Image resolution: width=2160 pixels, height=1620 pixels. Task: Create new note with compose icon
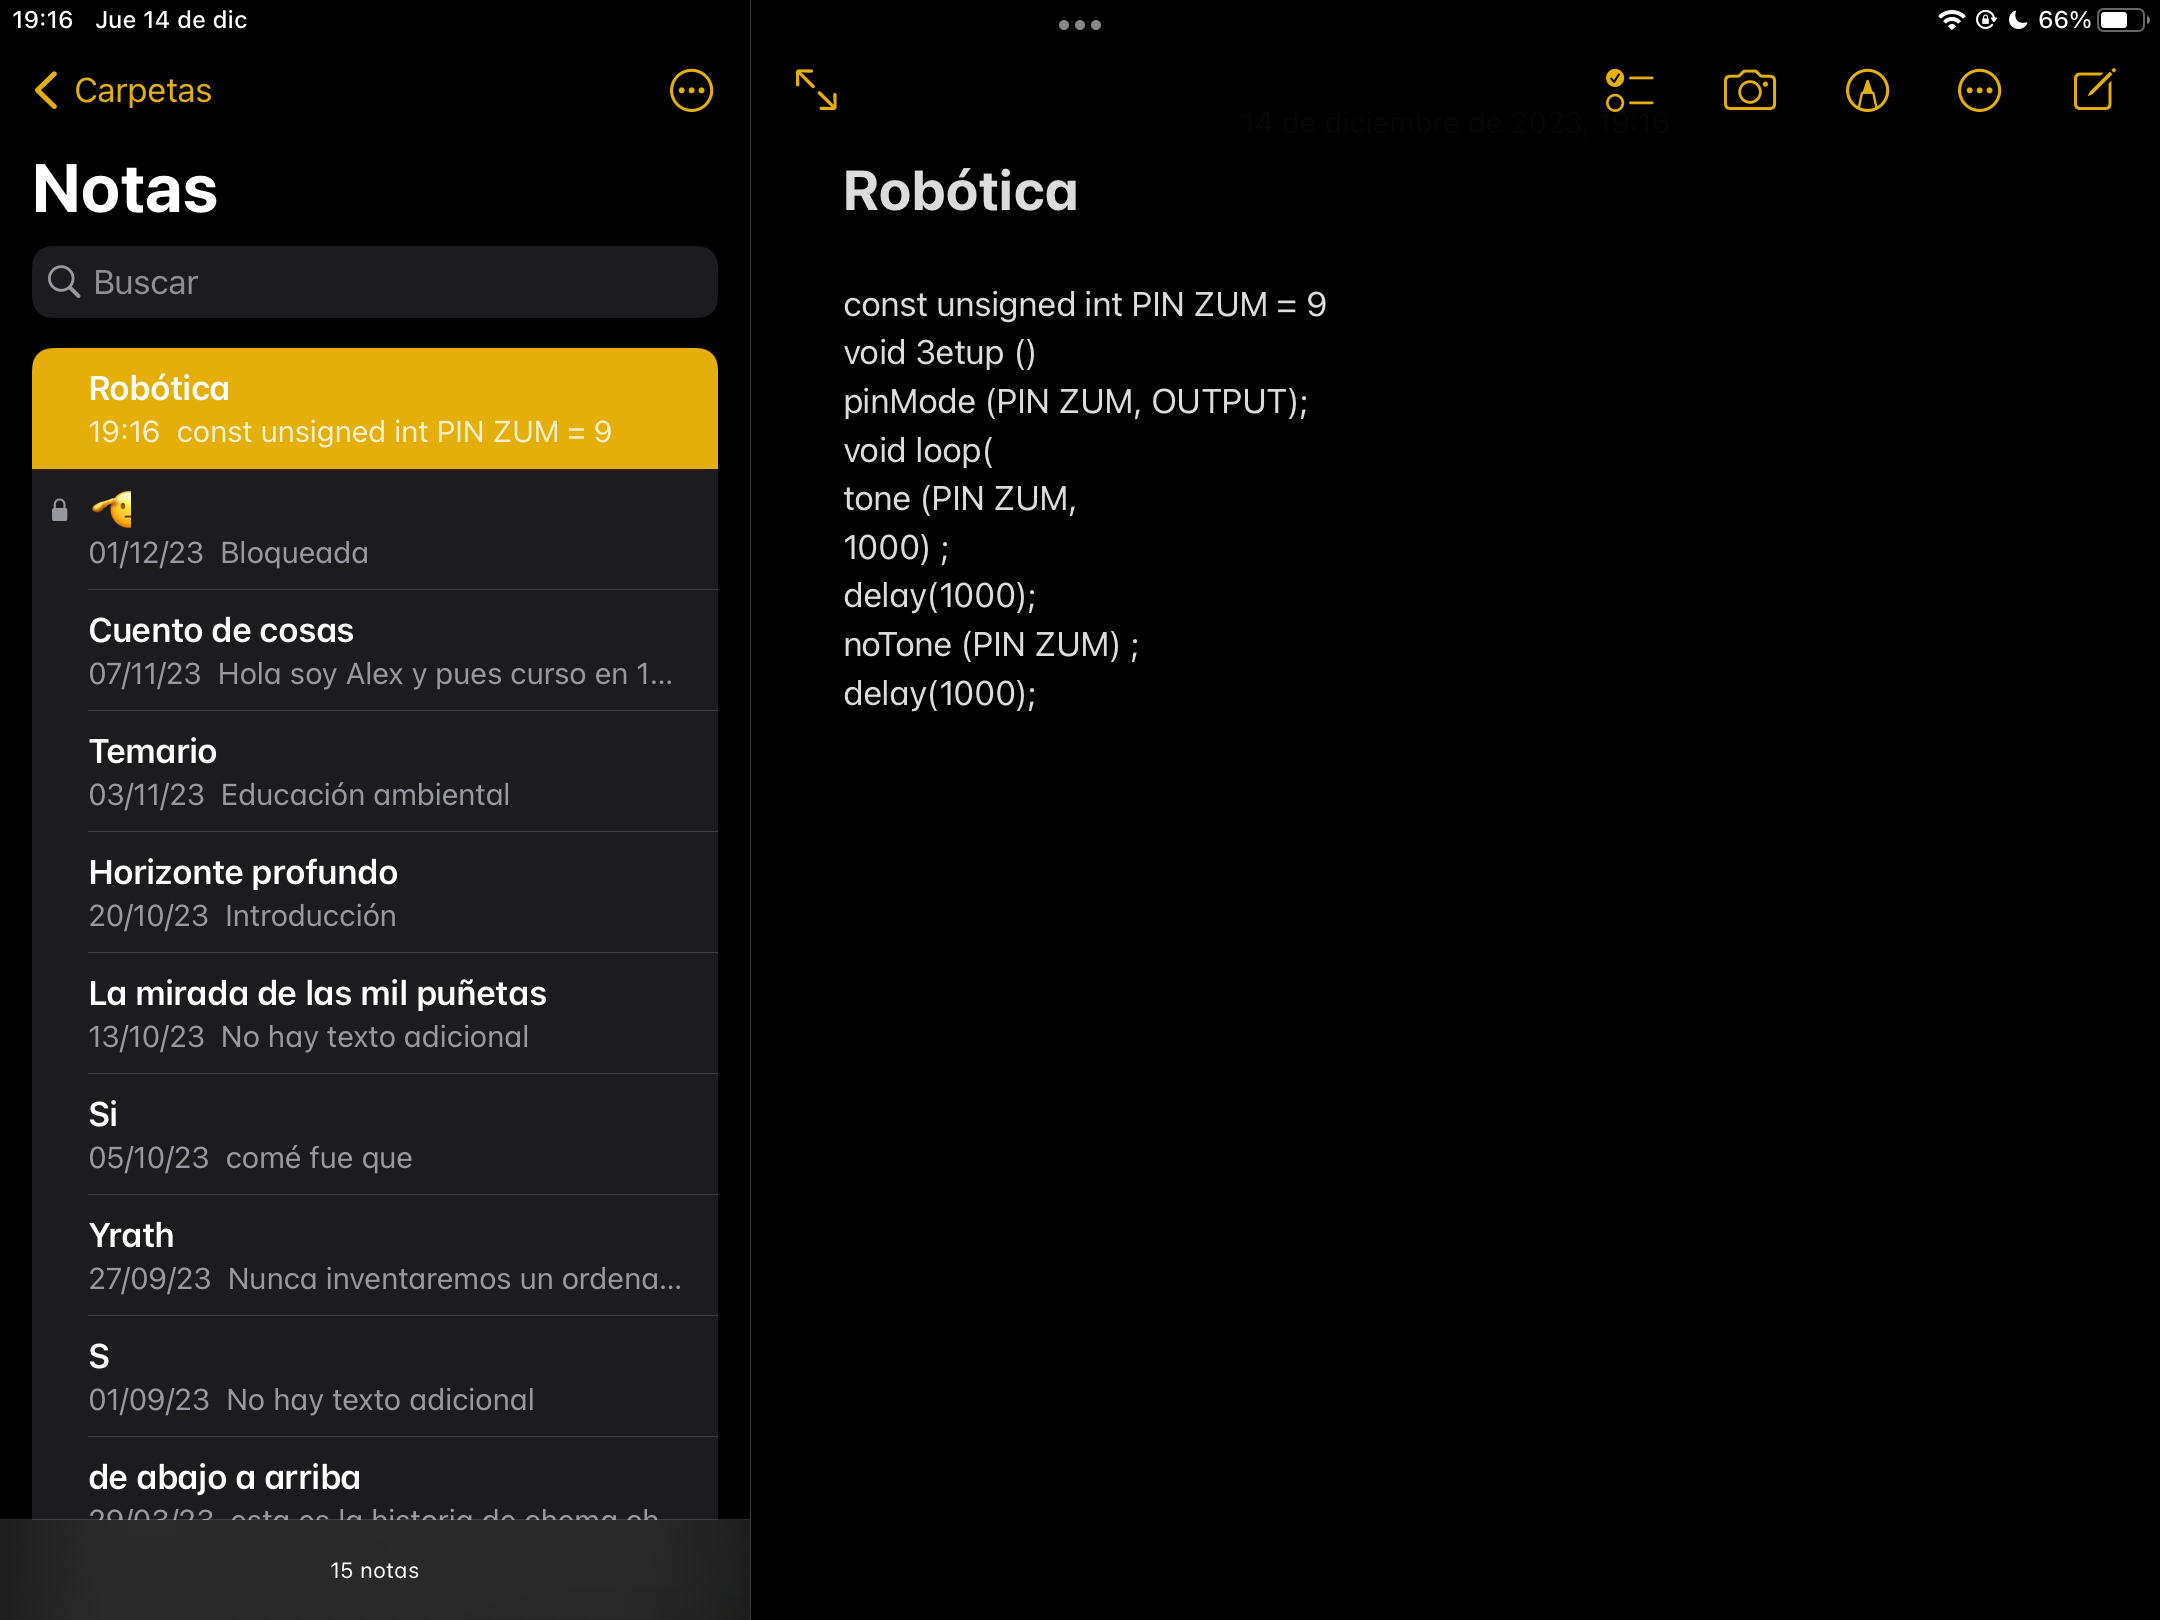tap(2093, 91)
